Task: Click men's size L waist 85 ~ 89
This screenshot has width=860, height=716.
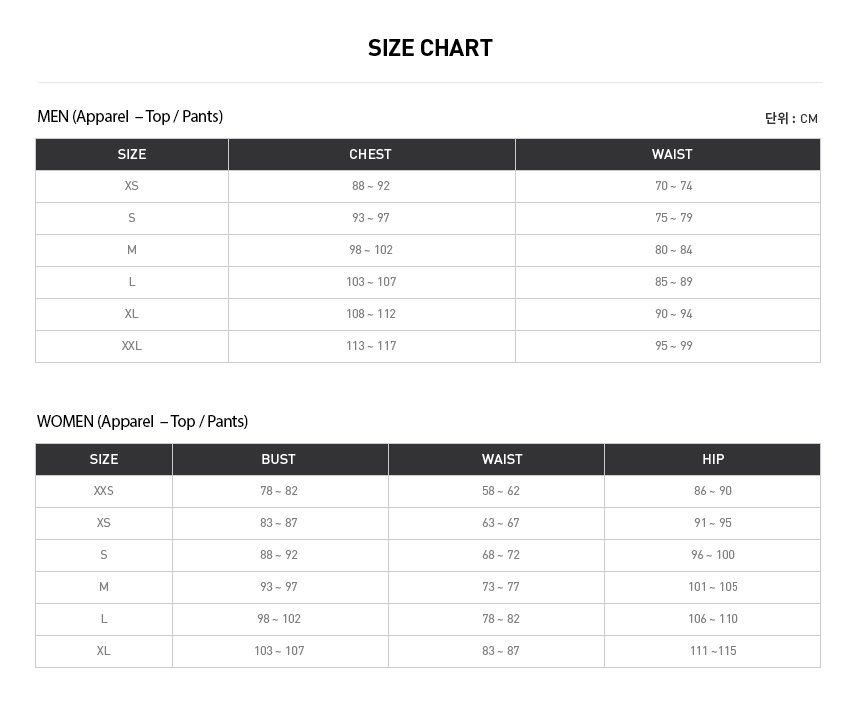Action: pyautogui.click(x=673, y=282)
